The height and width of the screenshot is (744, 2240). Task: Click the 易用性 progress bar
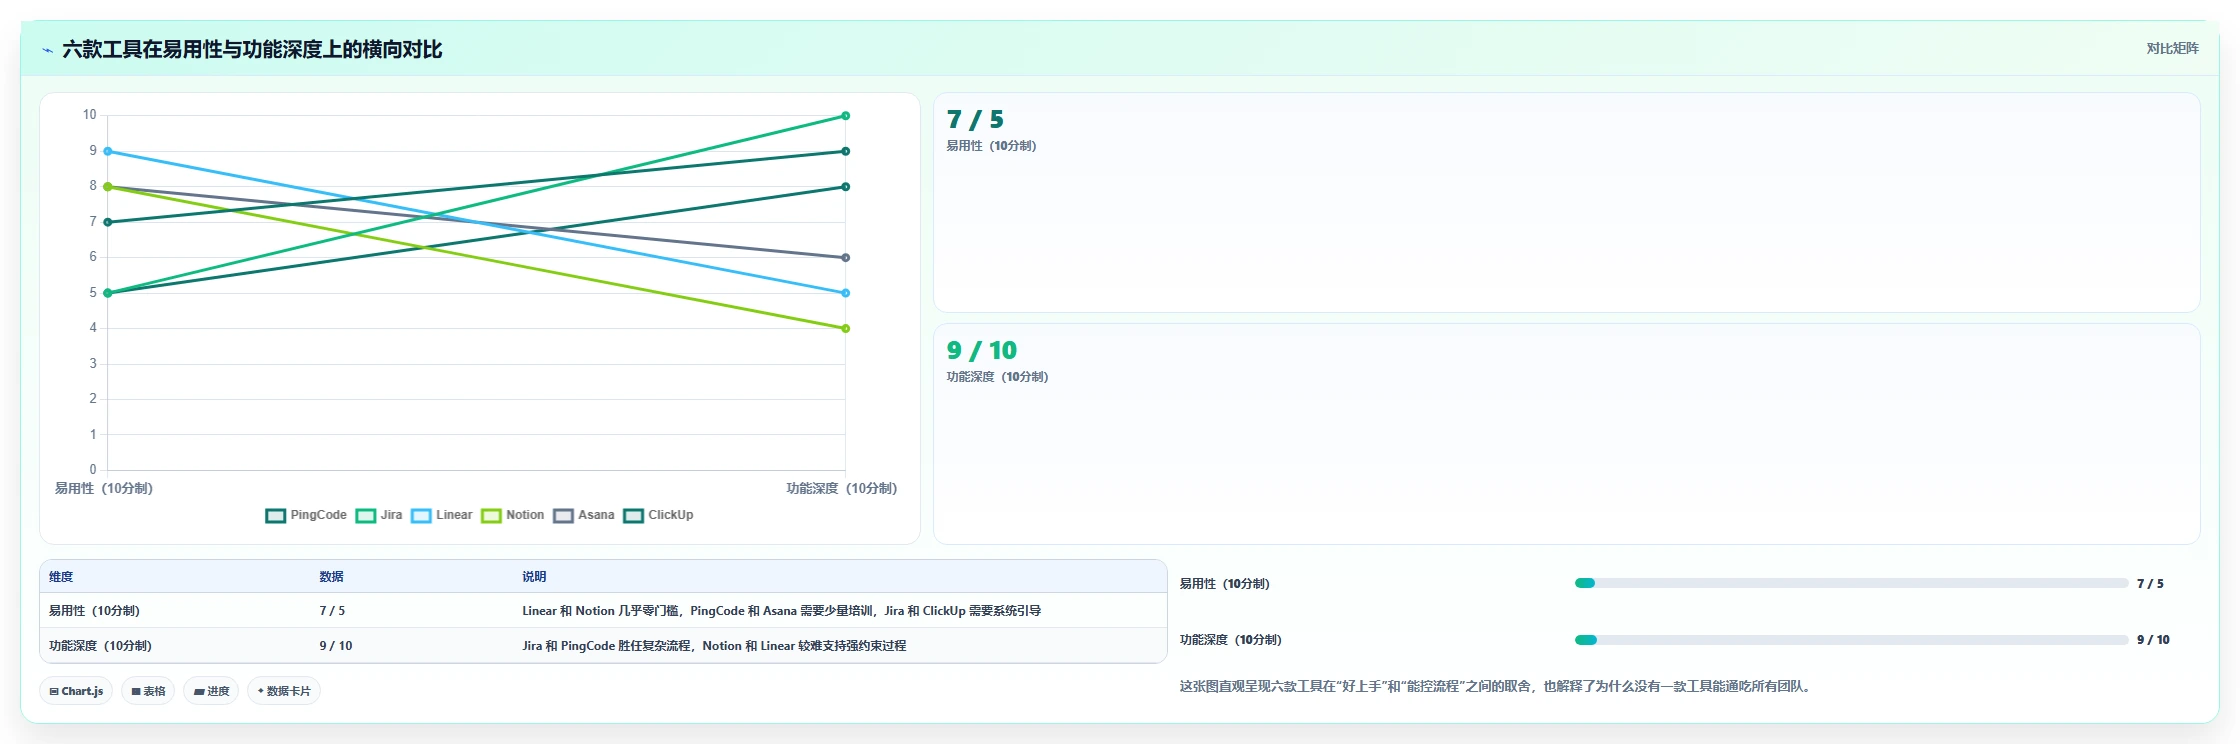pos(1851,583)
